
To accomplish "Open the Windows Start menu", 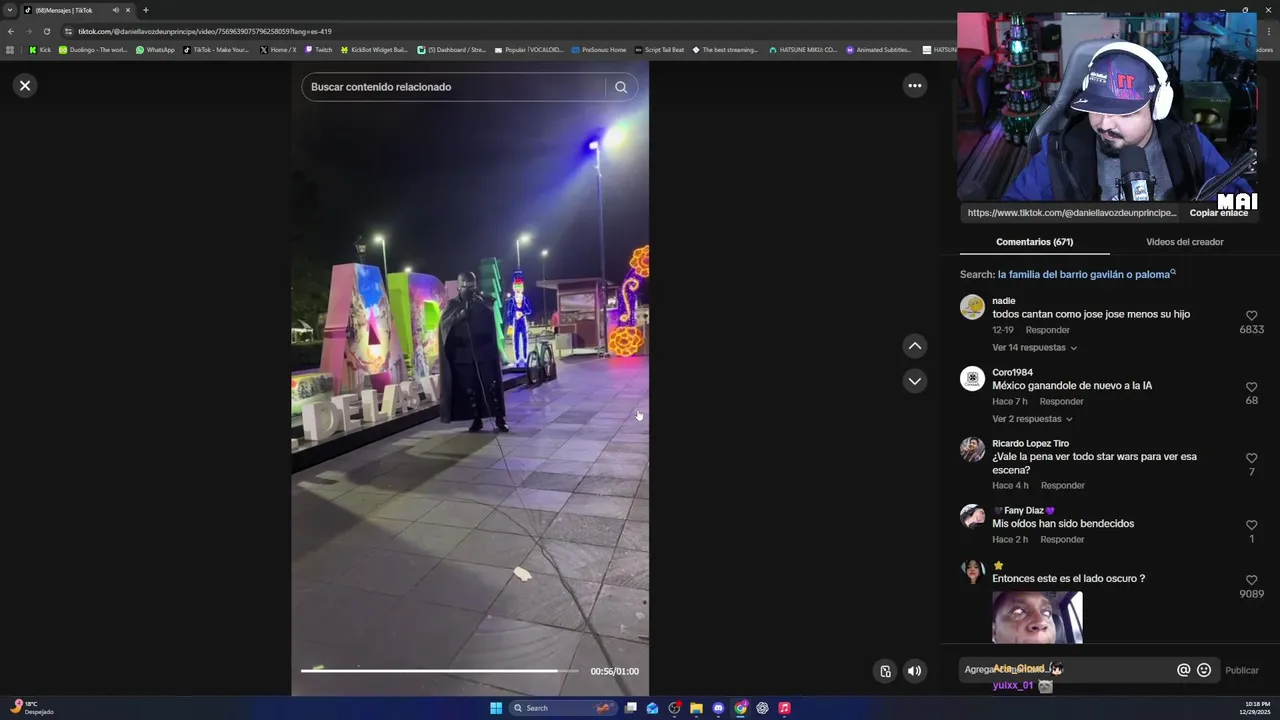I will pos(496,708).
